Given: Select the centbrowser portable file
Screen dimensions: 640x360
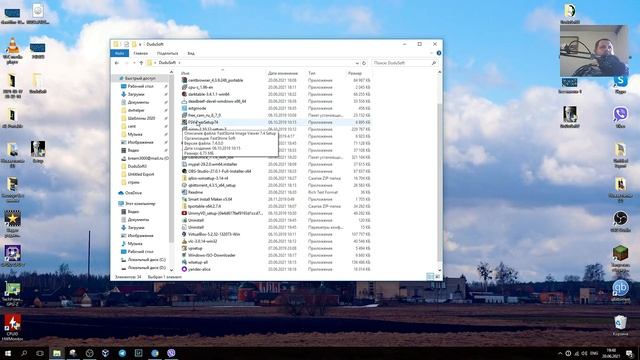Looking at the screenshot, I should pos(216,80).
